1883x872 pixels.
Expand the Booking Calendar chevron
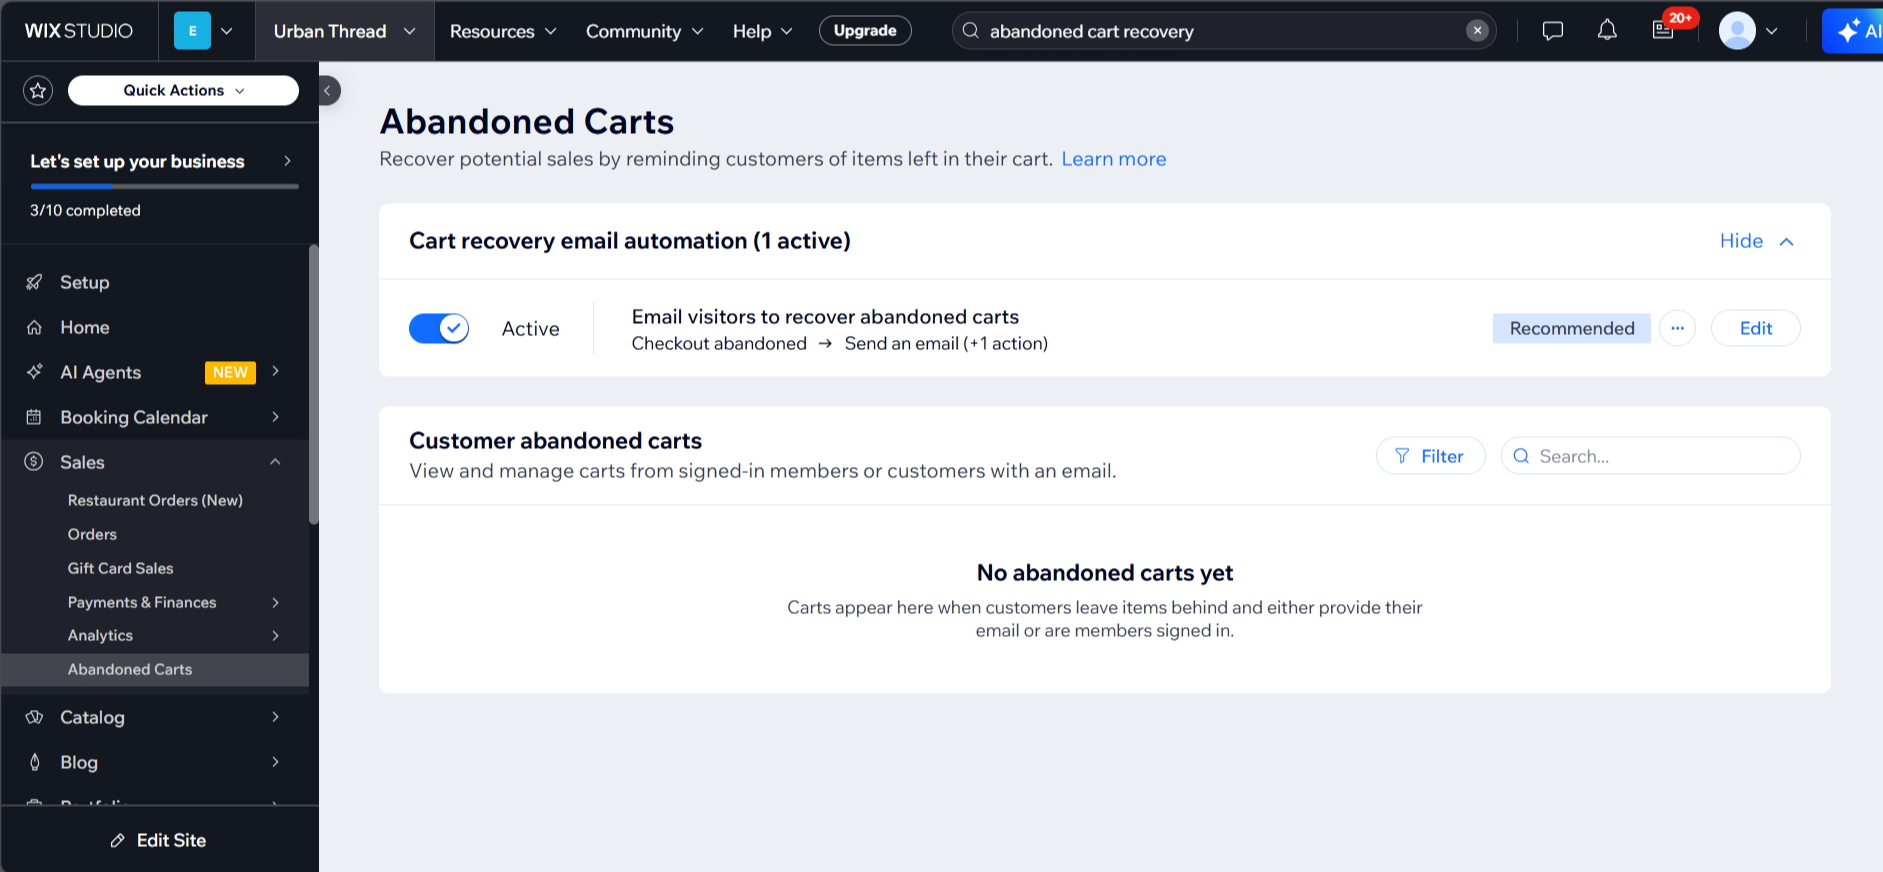pos(275,417)
